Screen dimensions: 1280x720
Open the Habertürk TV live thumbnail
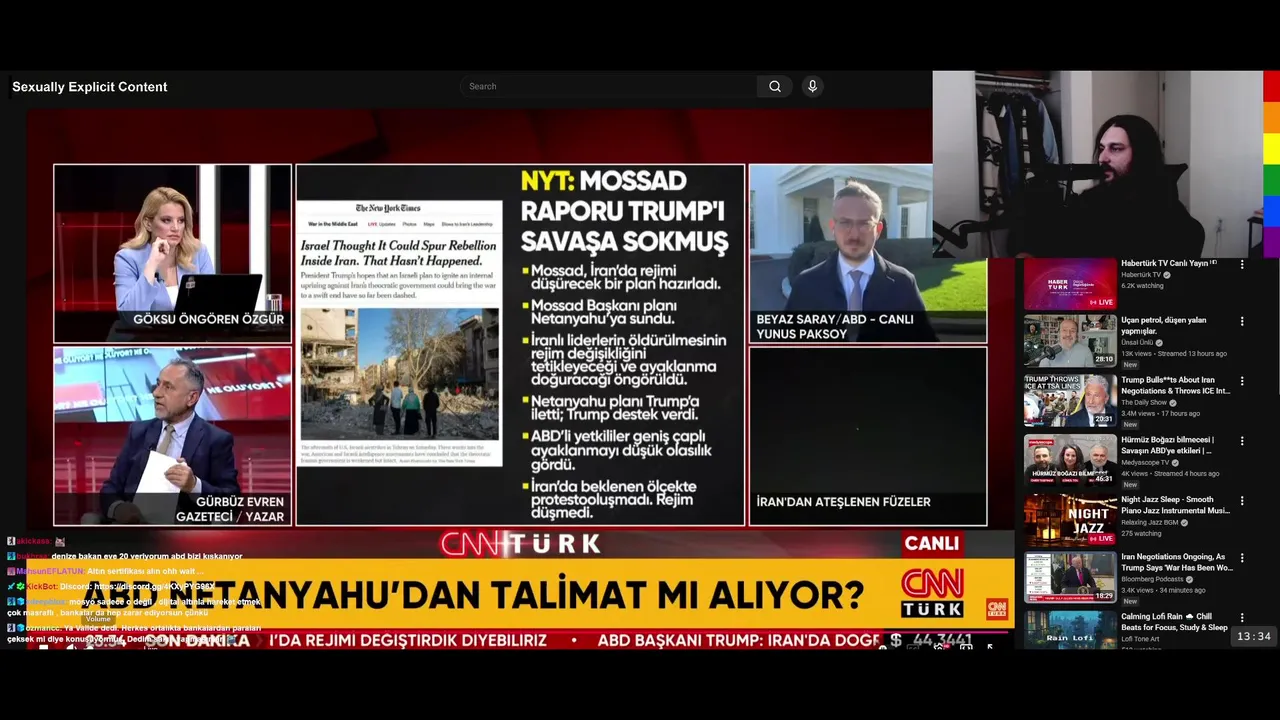(x=1070, y=284)
